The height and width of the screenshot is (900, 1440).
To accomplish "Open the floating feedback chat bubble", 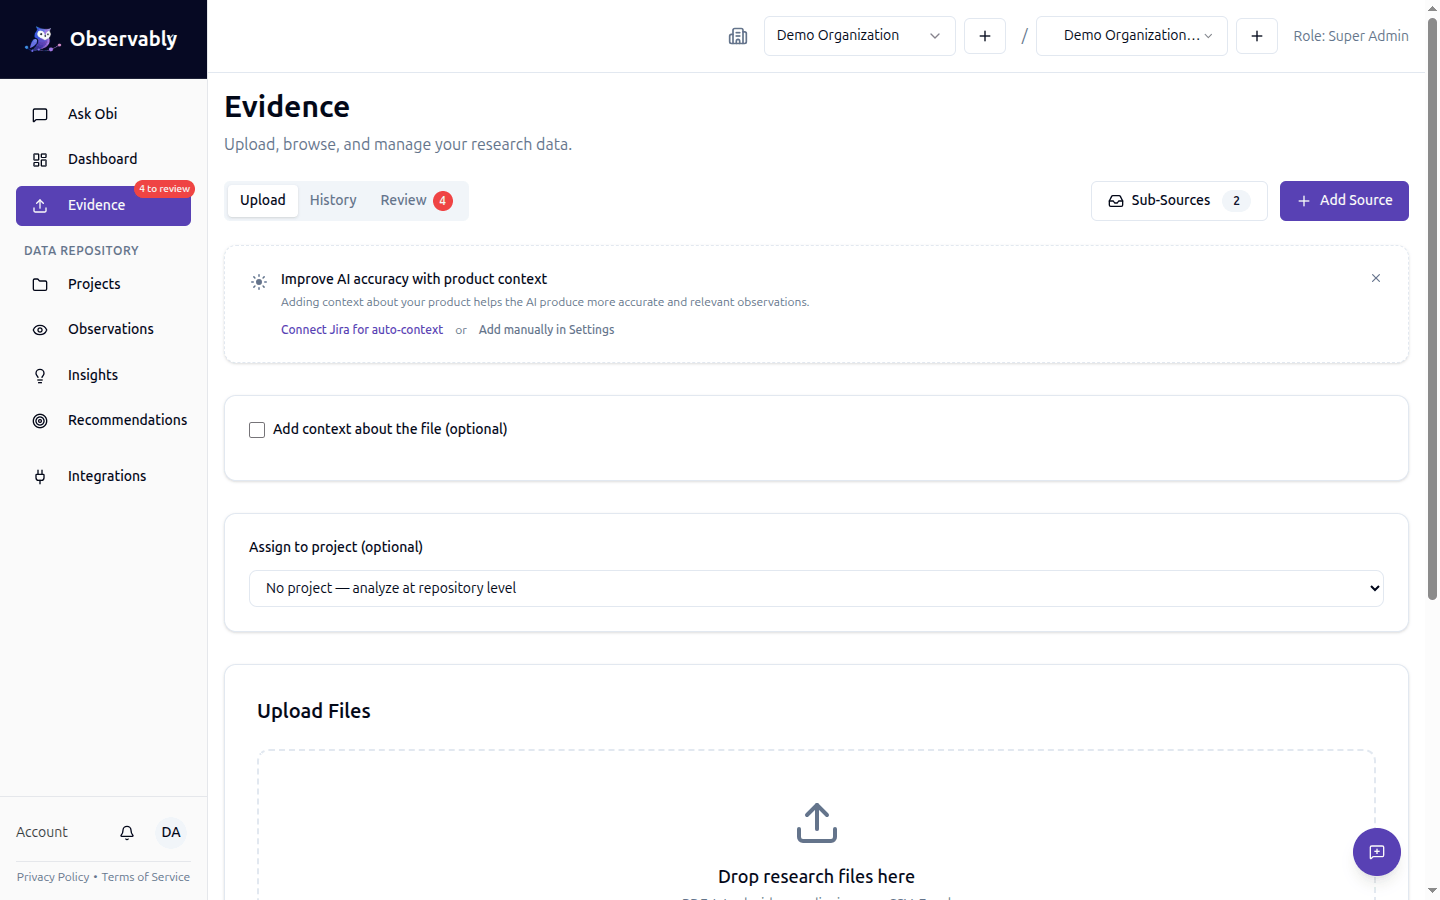I will pyautogui.click(x=1376, y=852).
